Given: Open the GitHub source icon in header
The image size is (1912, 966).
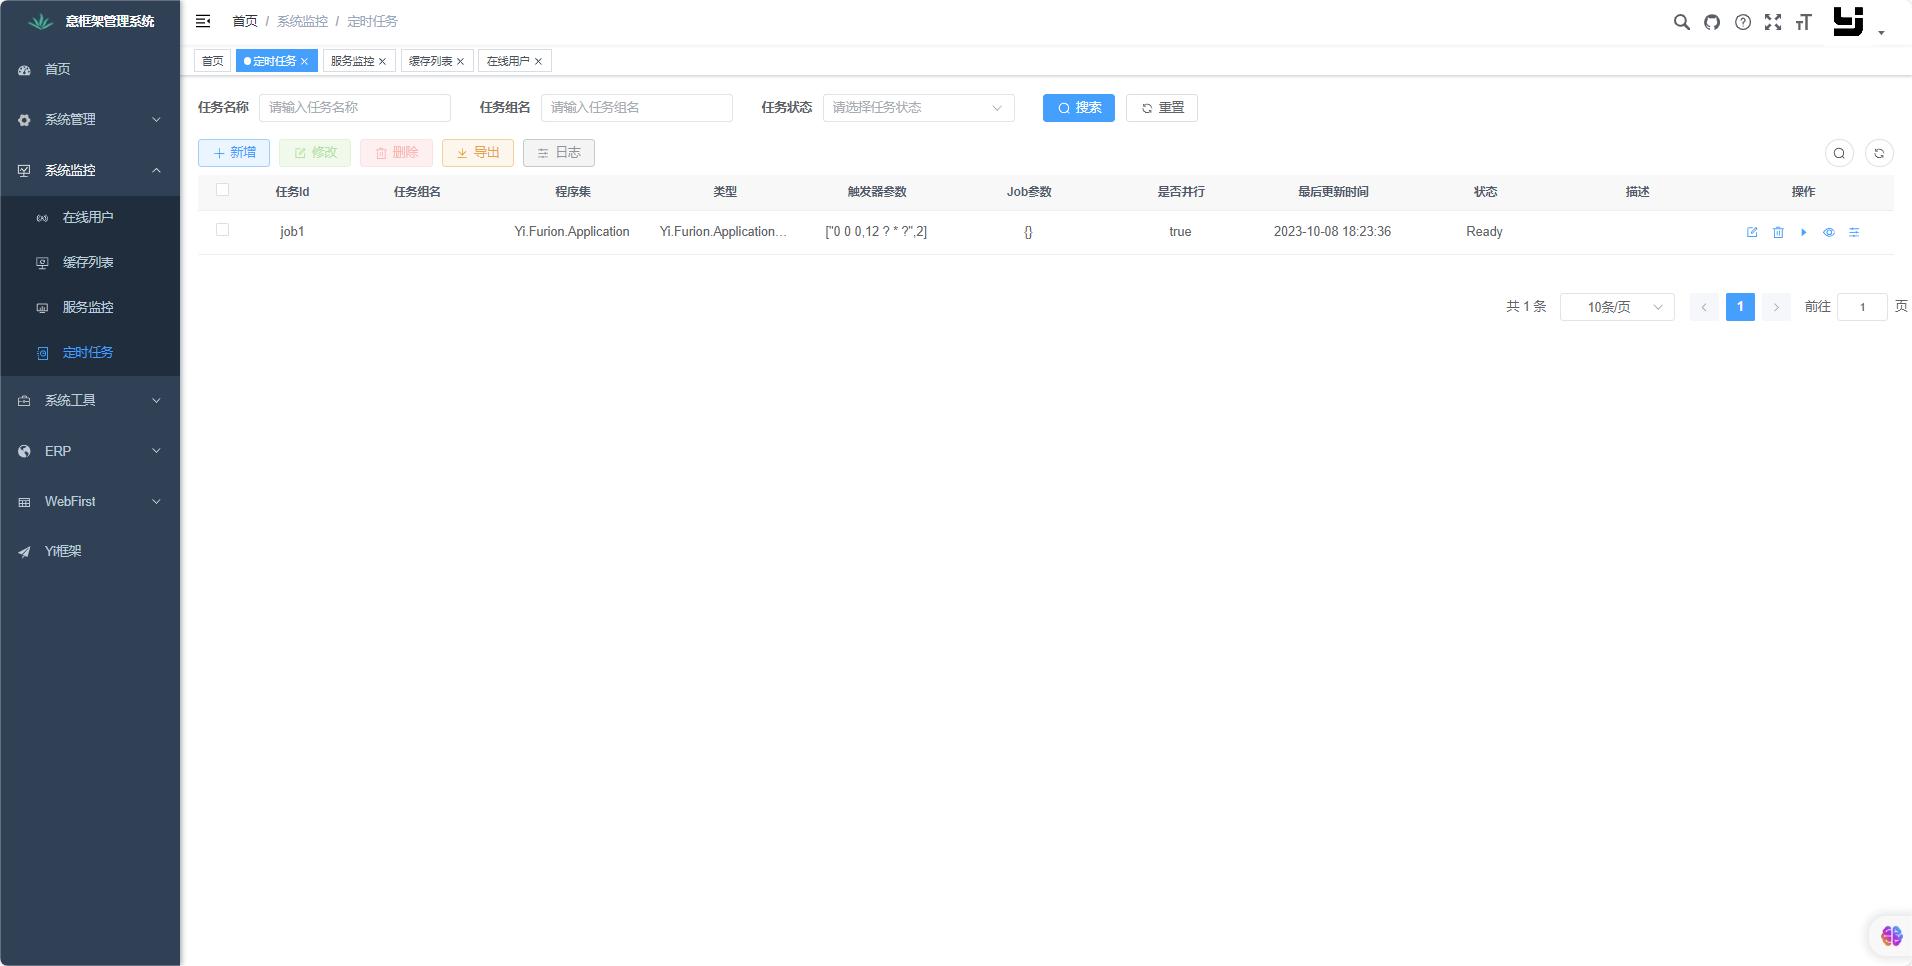Looking at the screenshot, I should coord(1712,22).
